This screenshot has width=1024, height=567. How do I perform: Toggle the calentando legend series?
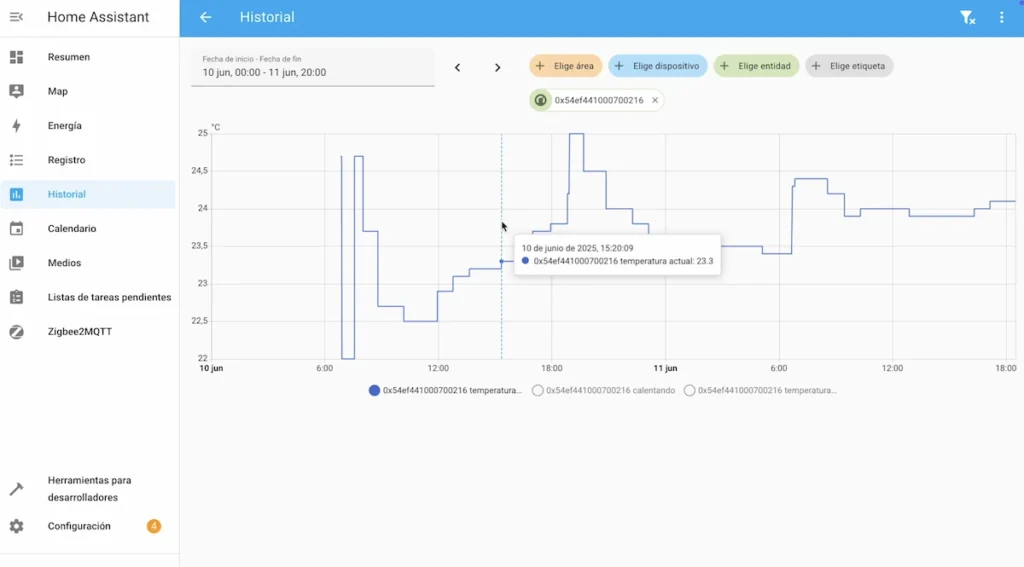click(603, 391)
